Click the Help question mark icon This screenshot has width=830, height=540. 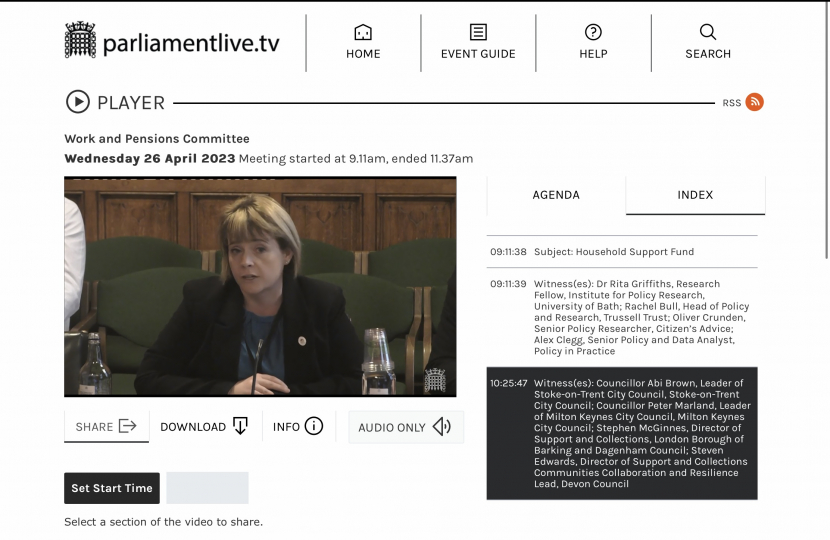[x=593, y=32]
